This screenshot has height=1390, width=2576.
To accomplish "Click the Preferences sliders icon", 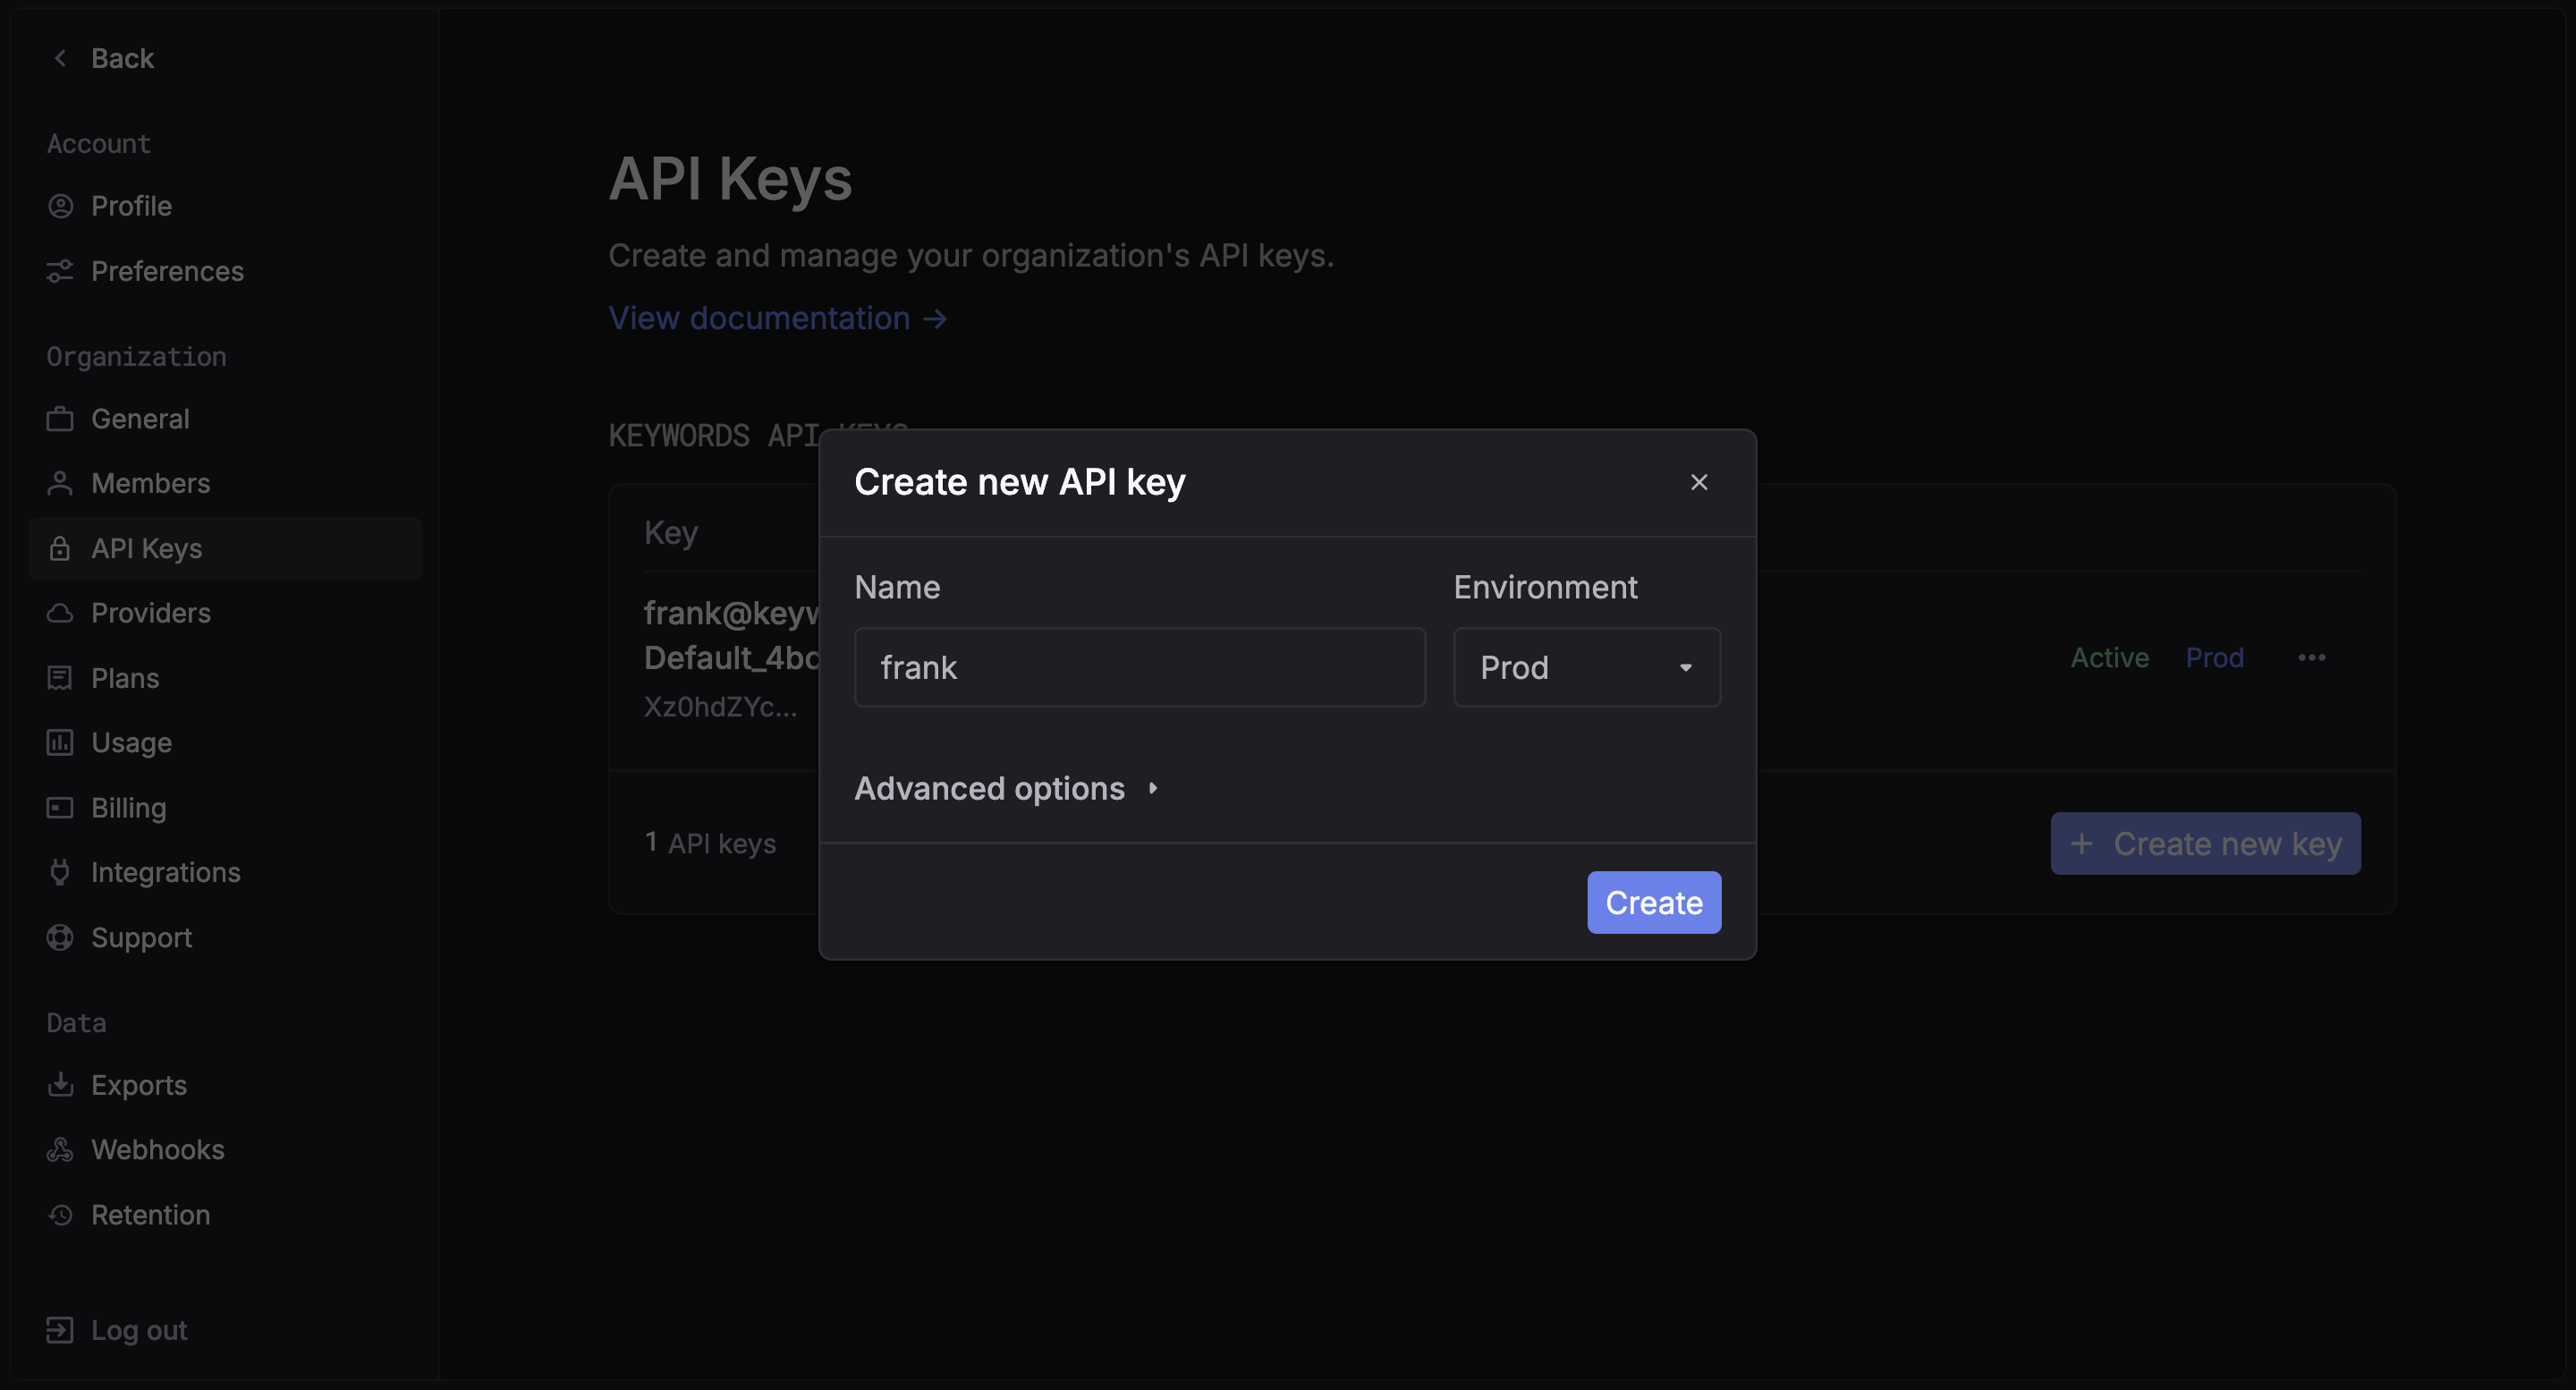I will tap(60, 271).
